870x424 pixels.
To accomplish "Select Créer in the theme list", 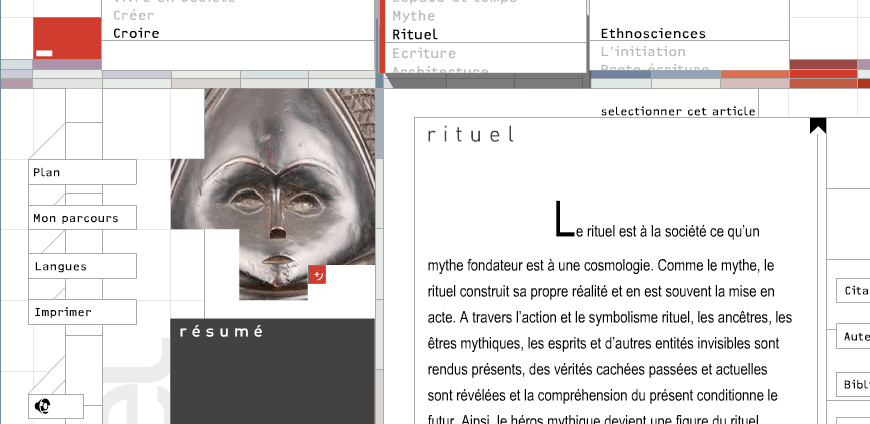I will (133, 16).
